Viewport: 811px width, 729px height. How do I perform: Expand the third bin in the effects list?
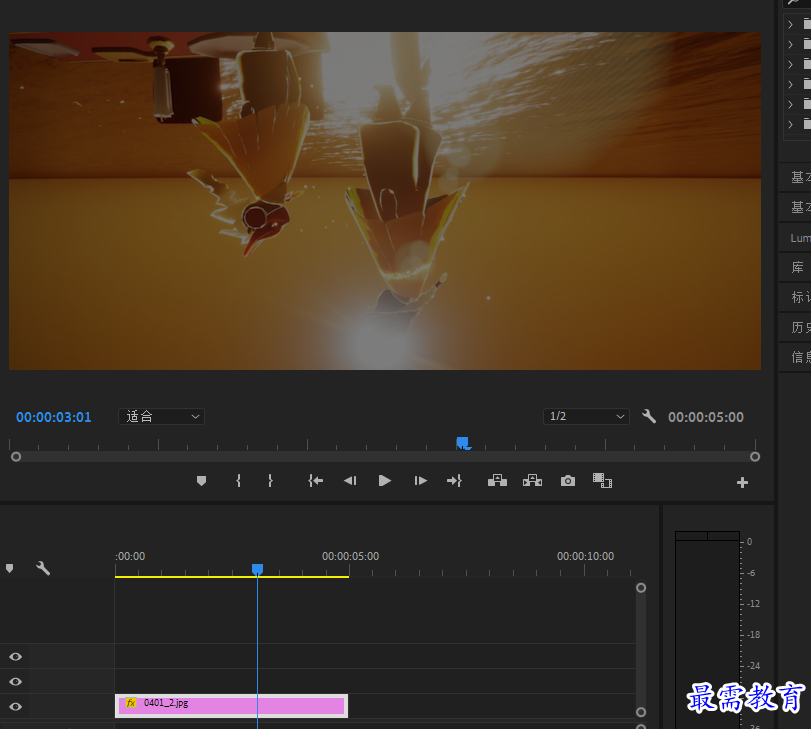[790, 64]
